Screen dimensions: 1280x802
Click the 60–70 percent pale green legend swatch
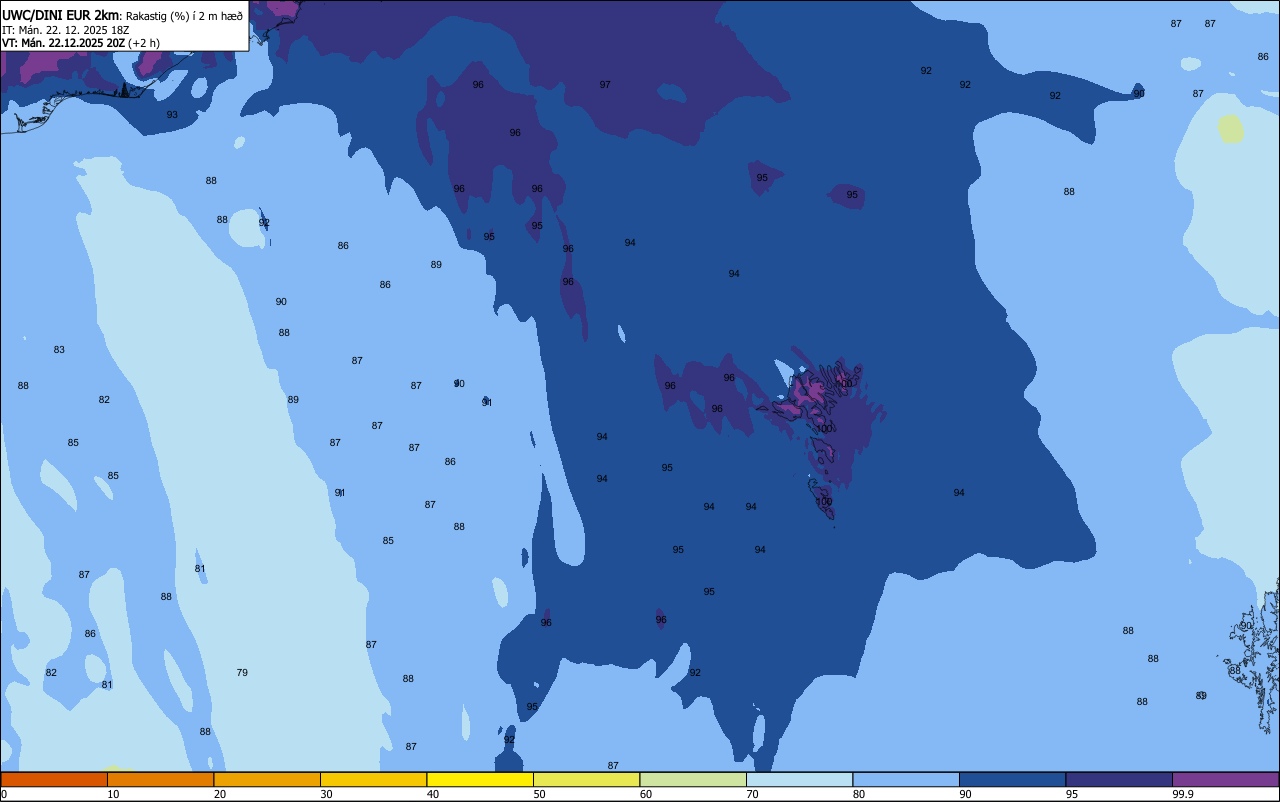pyautogui.click(x=693, y=779)
